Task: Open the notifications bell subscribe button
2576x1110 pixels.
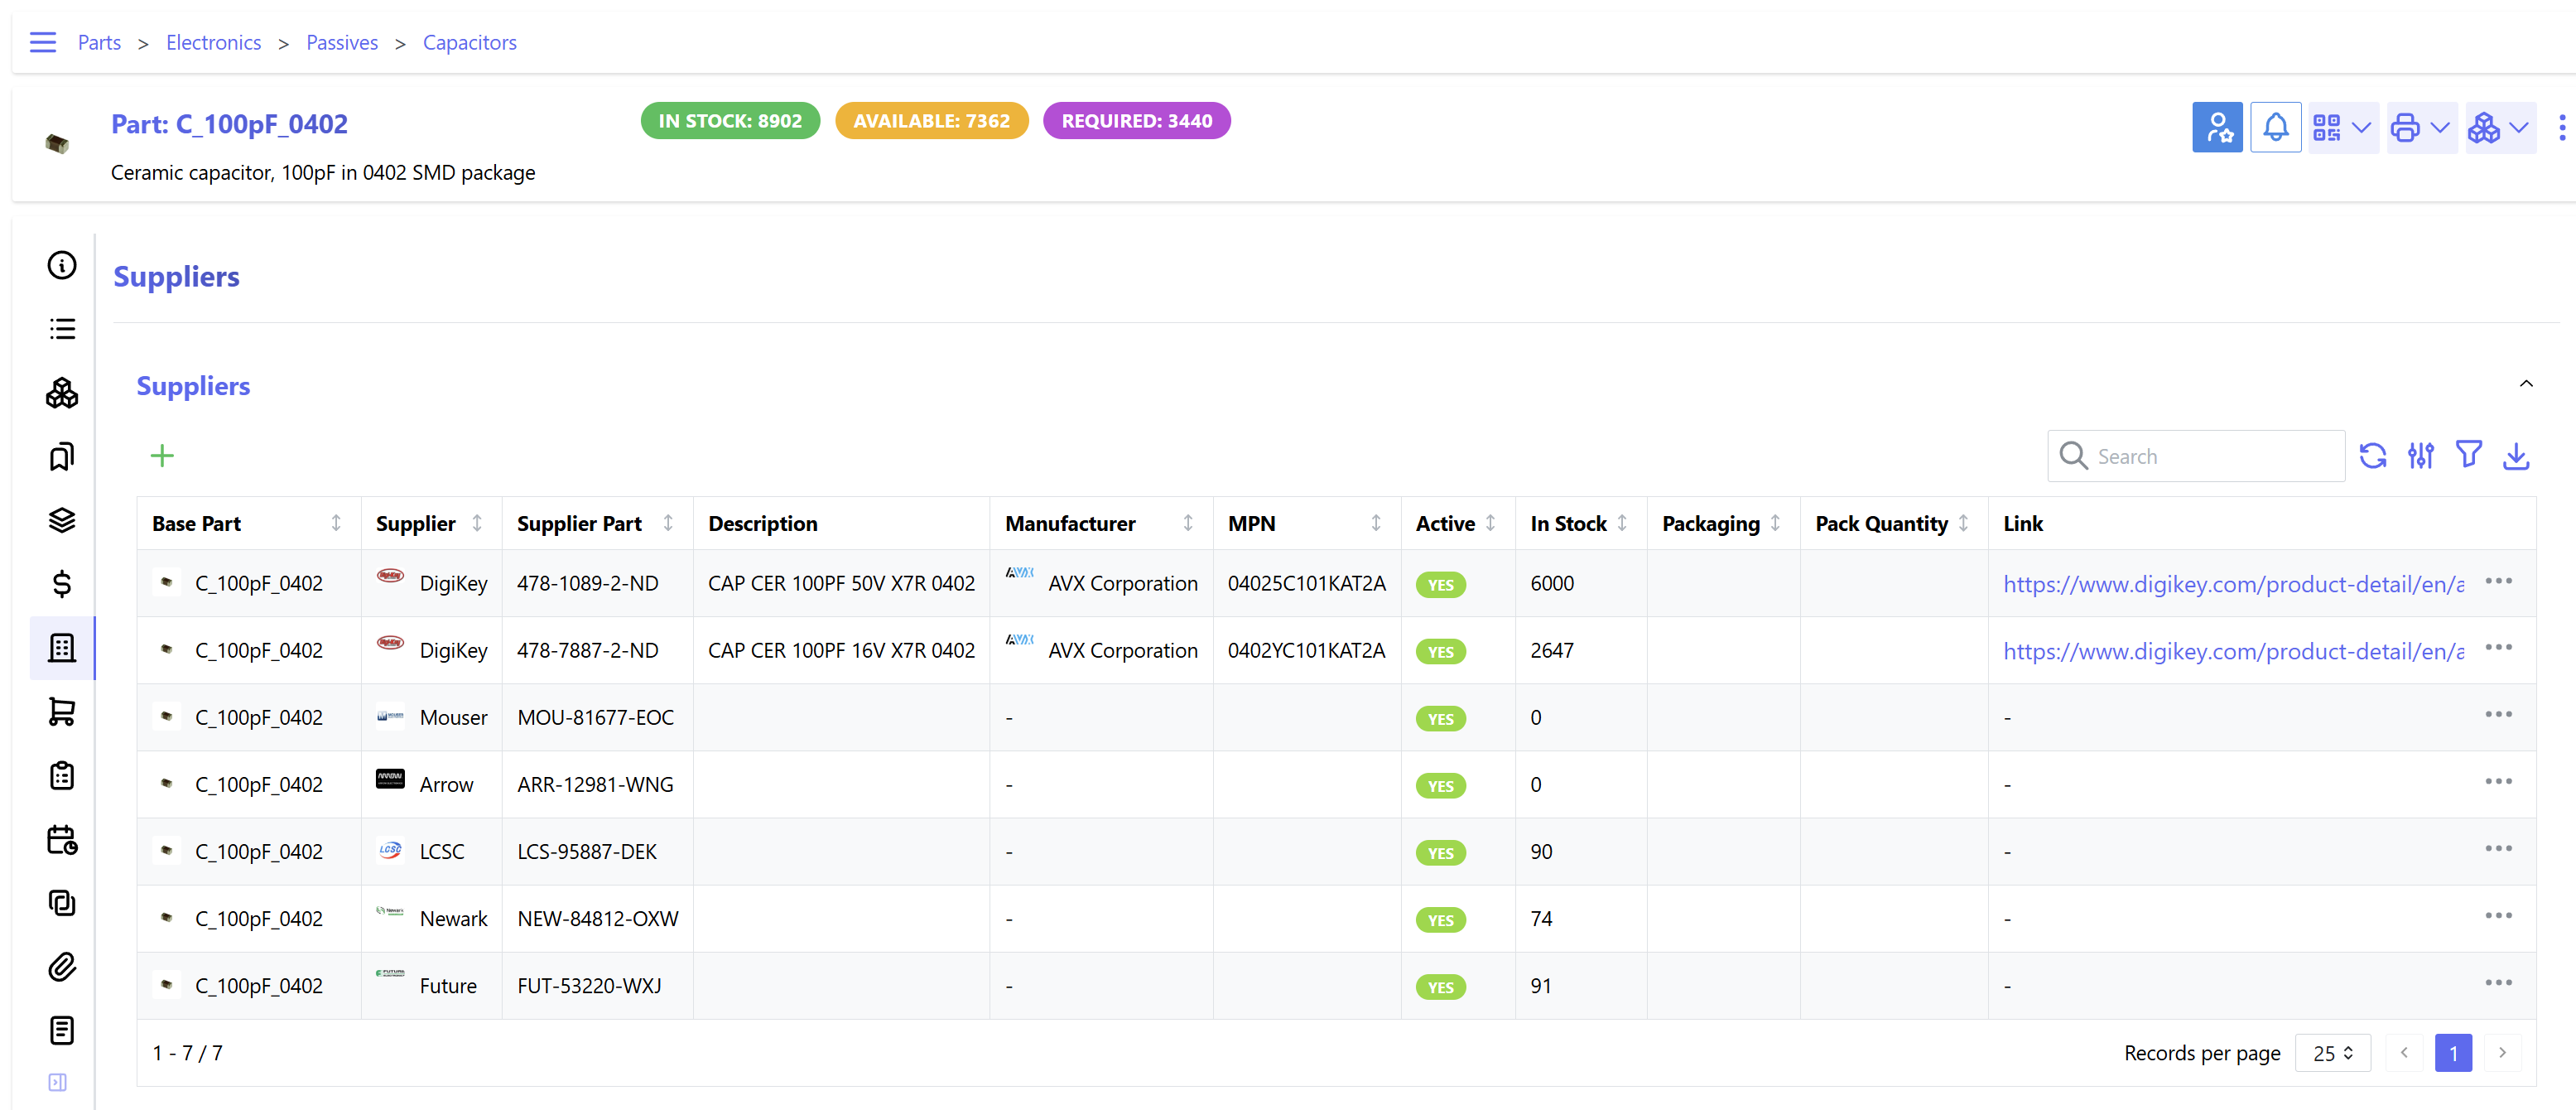Action: (x=2275, y=127)
